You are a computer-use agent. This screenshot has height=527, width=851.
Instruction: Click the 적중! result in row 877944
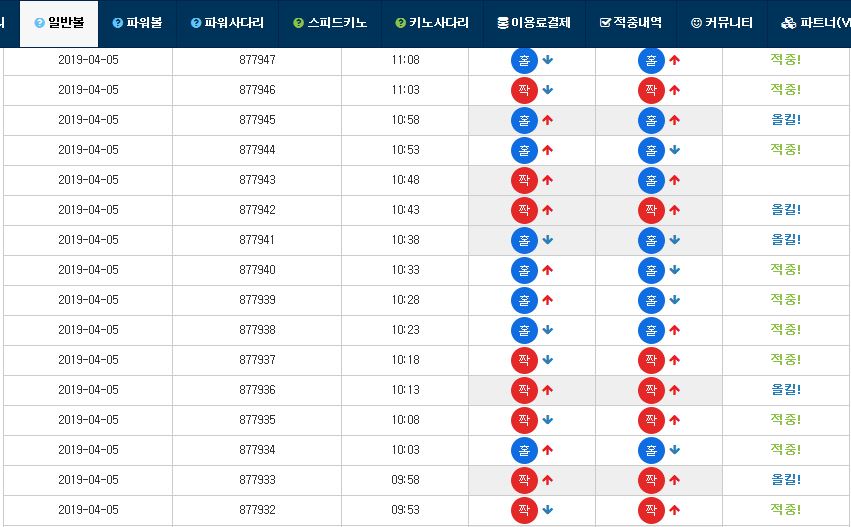coord(786,149)
